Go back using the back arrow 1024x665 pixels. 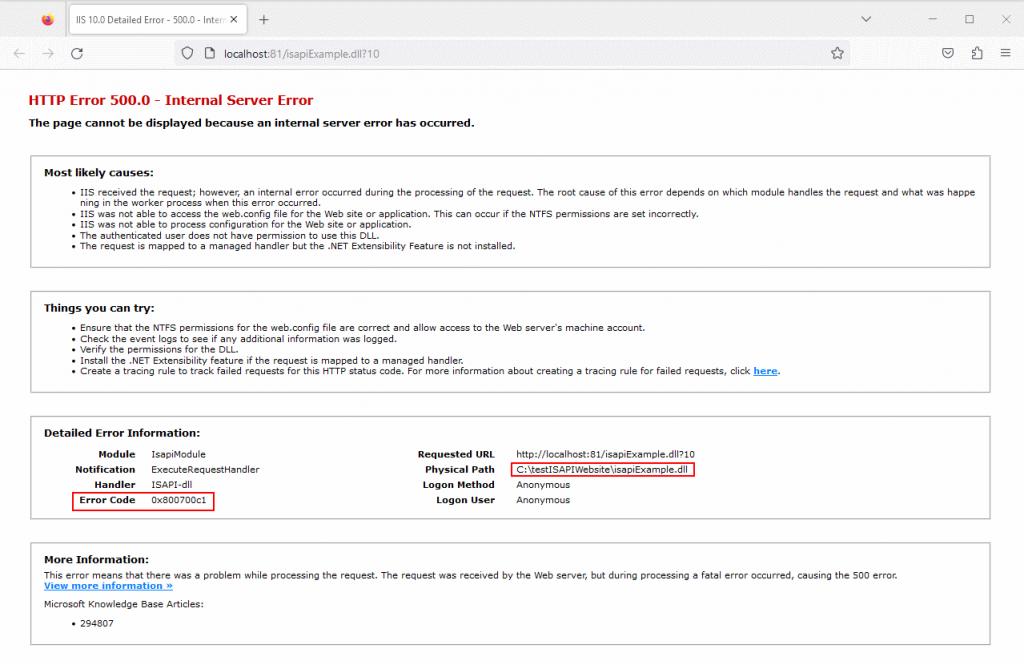tap(19, 54)
